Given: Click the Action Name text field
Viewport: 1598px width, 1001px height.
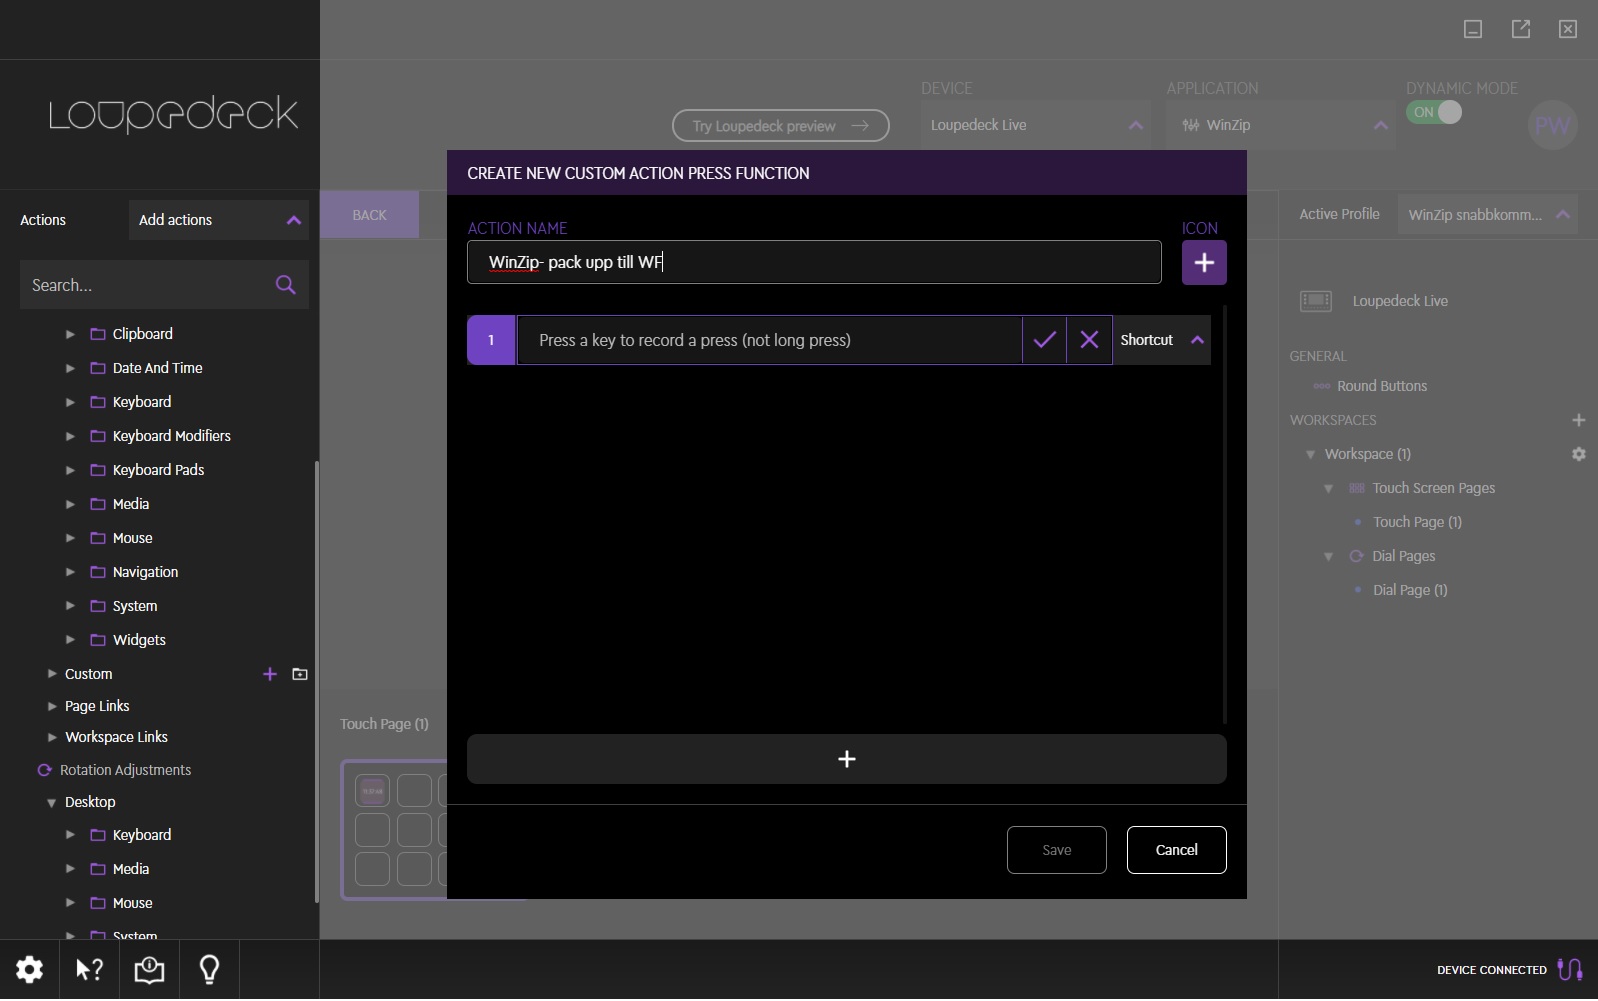Looking at the screenshot, I should click(814, 262).
